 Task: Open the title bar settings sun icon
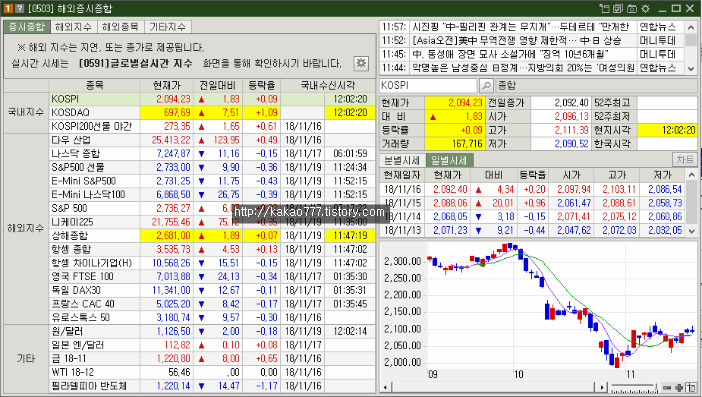click(x=645, y=8)
